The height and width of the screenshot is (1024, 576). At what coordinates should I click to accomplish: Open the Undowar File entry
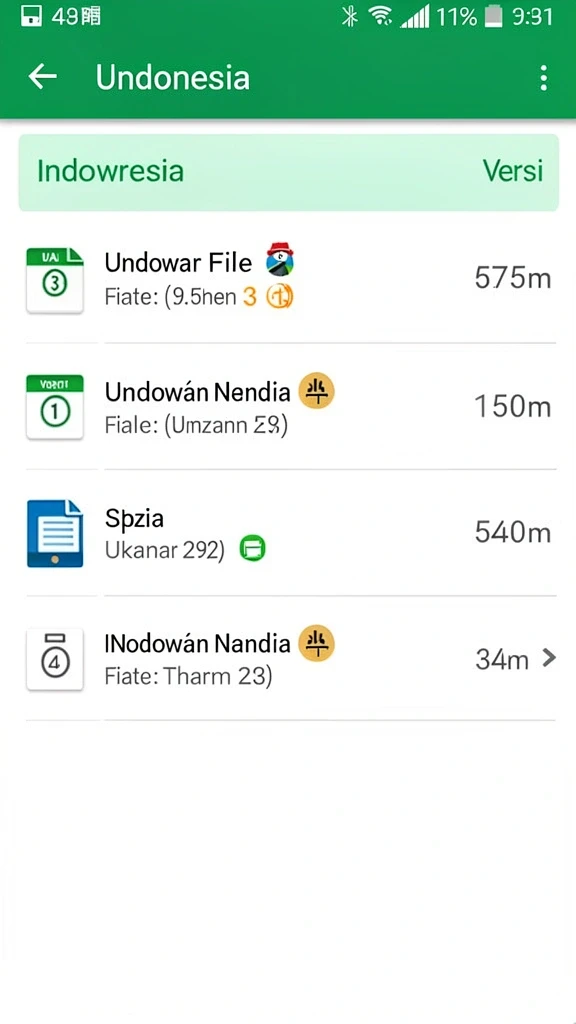291,279
